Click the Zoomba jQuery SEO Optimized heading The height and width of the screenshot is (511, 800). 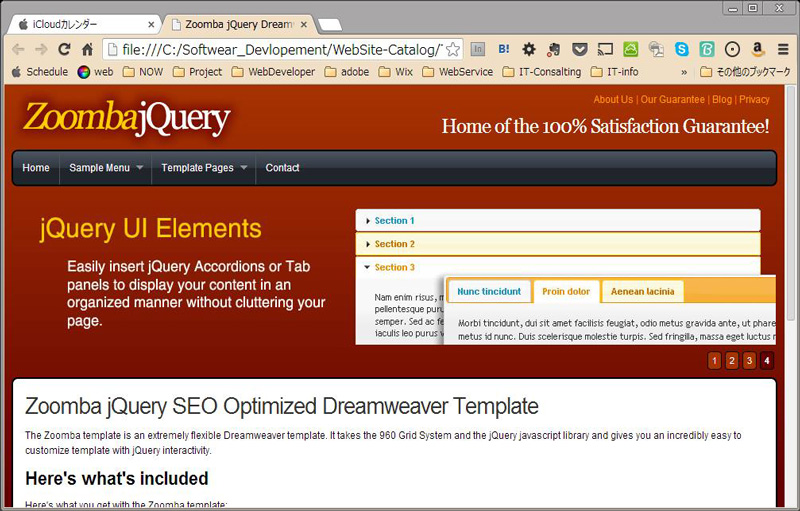pos(282,406)
